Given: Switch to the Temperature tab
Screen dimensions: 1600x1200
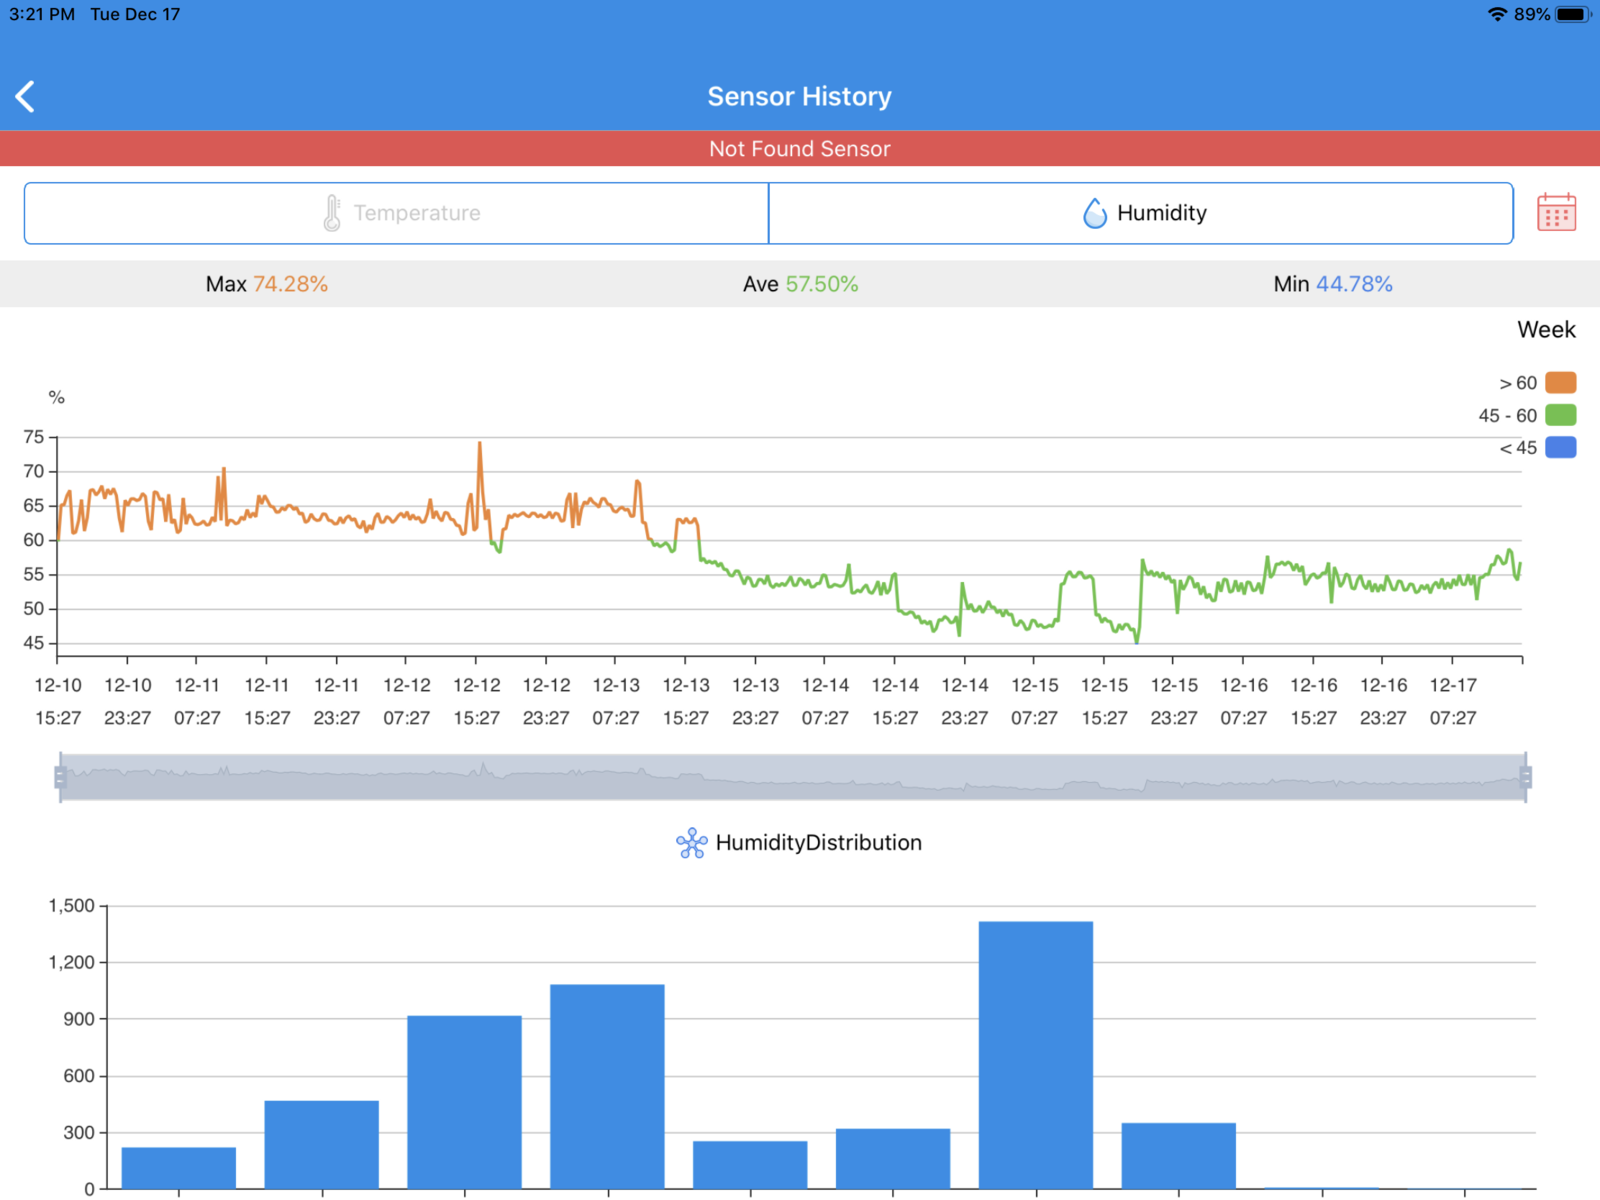Looking at the screenshot, I should tap(397, 213).
